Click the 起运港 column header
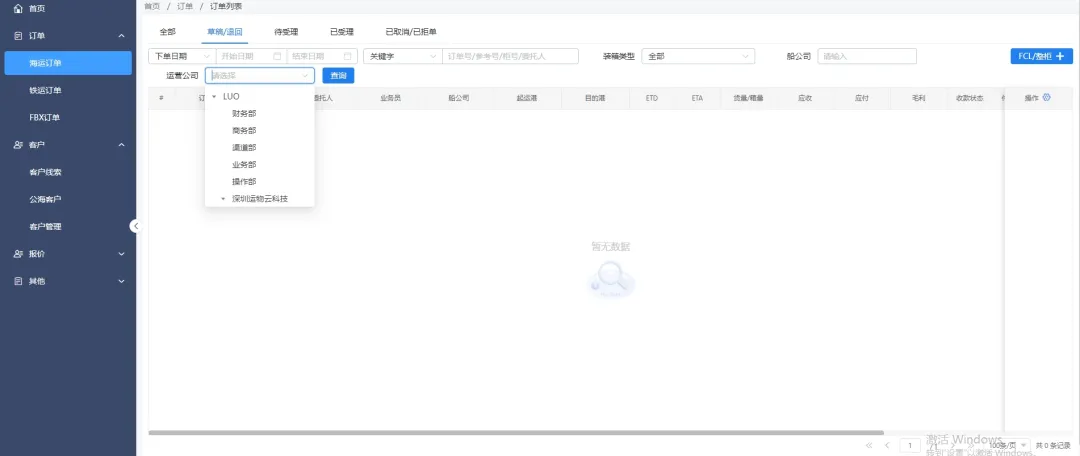The height and width of the screenshot is (456, 1080). tap(527, 99)
